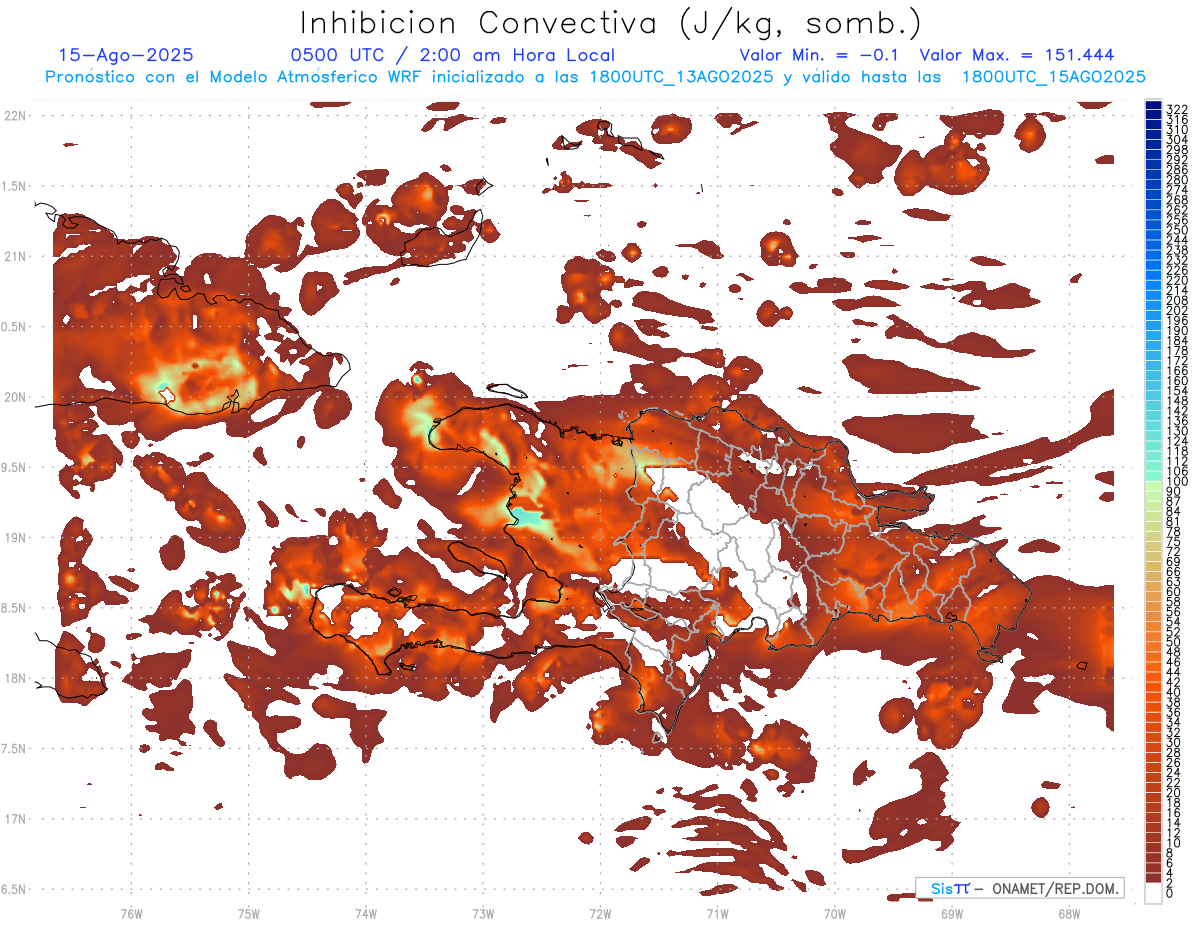Click the '0500 UTC / 2:00 am Hora Local' text
1200x927 pixels.
tap(453, 55)
